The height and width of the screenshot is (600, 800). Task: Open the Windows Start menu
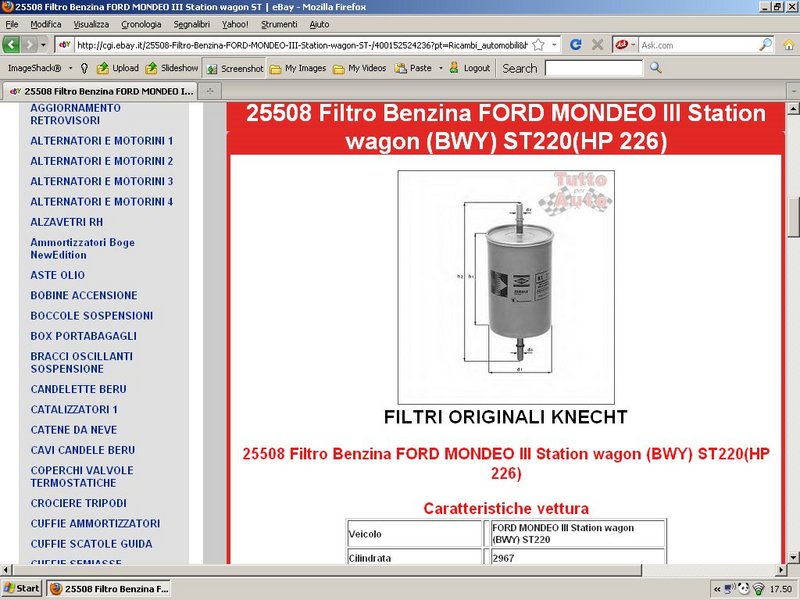(x=21, y=588)
